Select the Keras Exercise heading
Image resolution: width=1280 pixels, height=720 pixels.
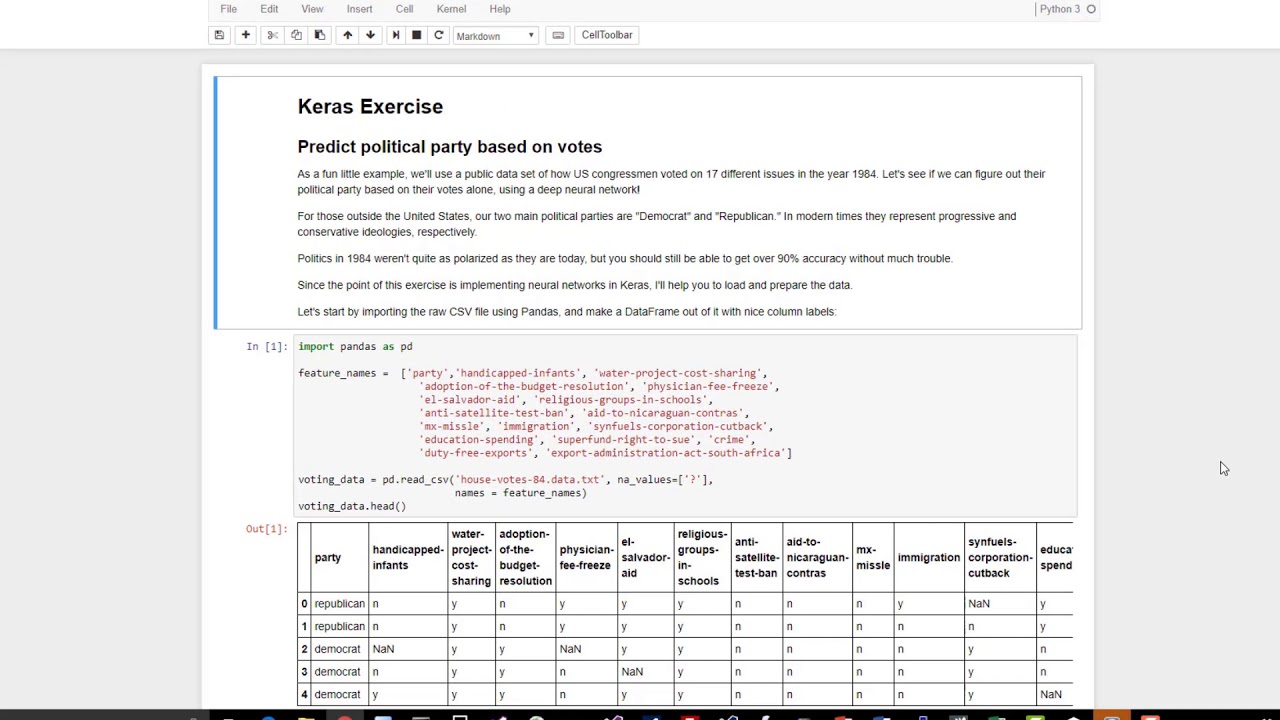370,107
